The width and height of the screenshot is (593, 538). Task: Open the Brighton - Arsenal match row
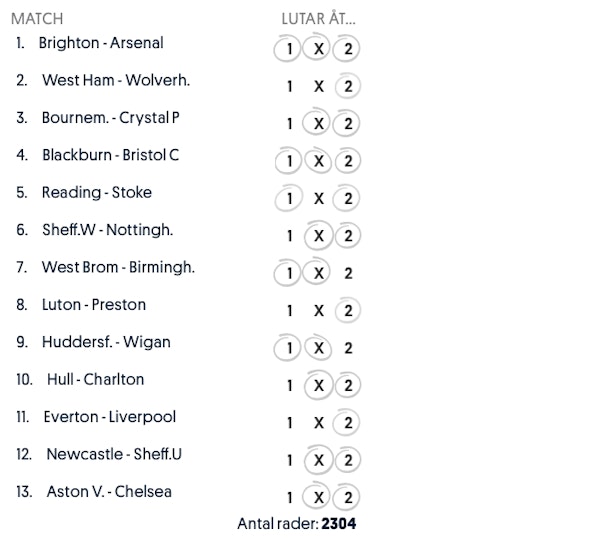185,47
